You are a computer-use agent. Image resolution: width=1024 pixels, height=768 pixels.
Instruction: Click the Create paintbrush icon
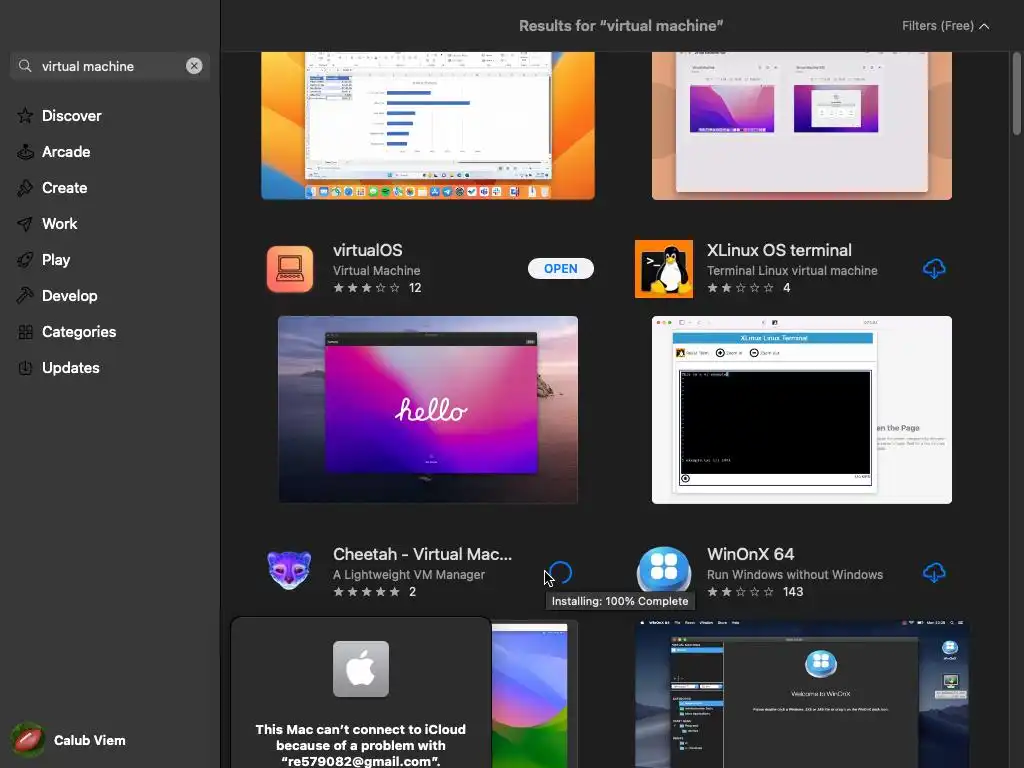25,187
